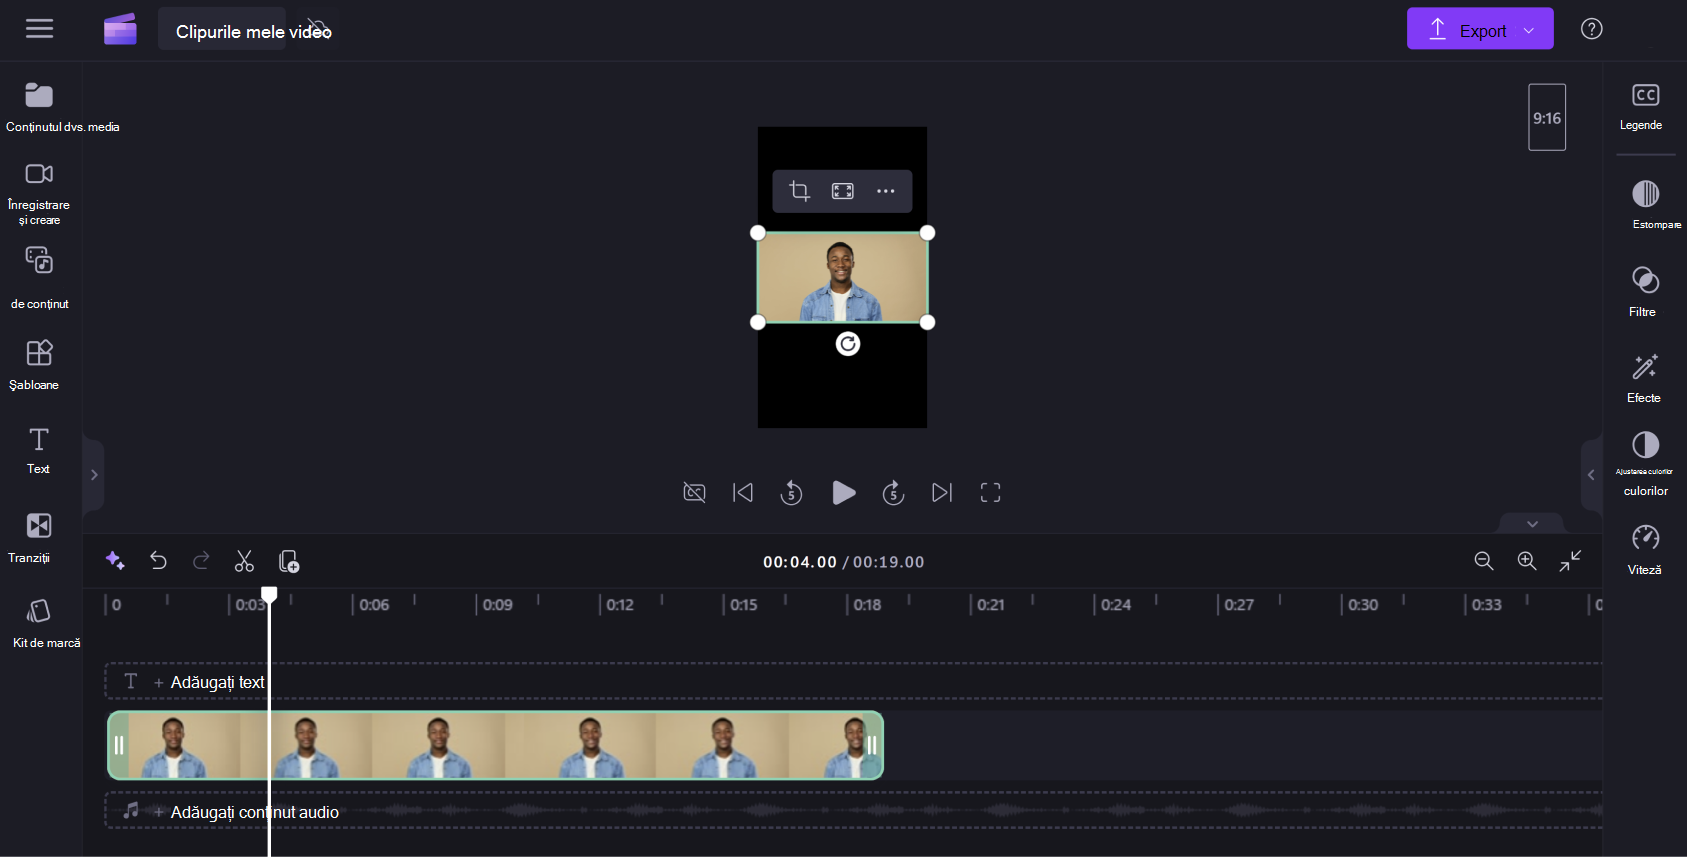
Task: Skip to the beginning of video
Action: tap(743, 492)
